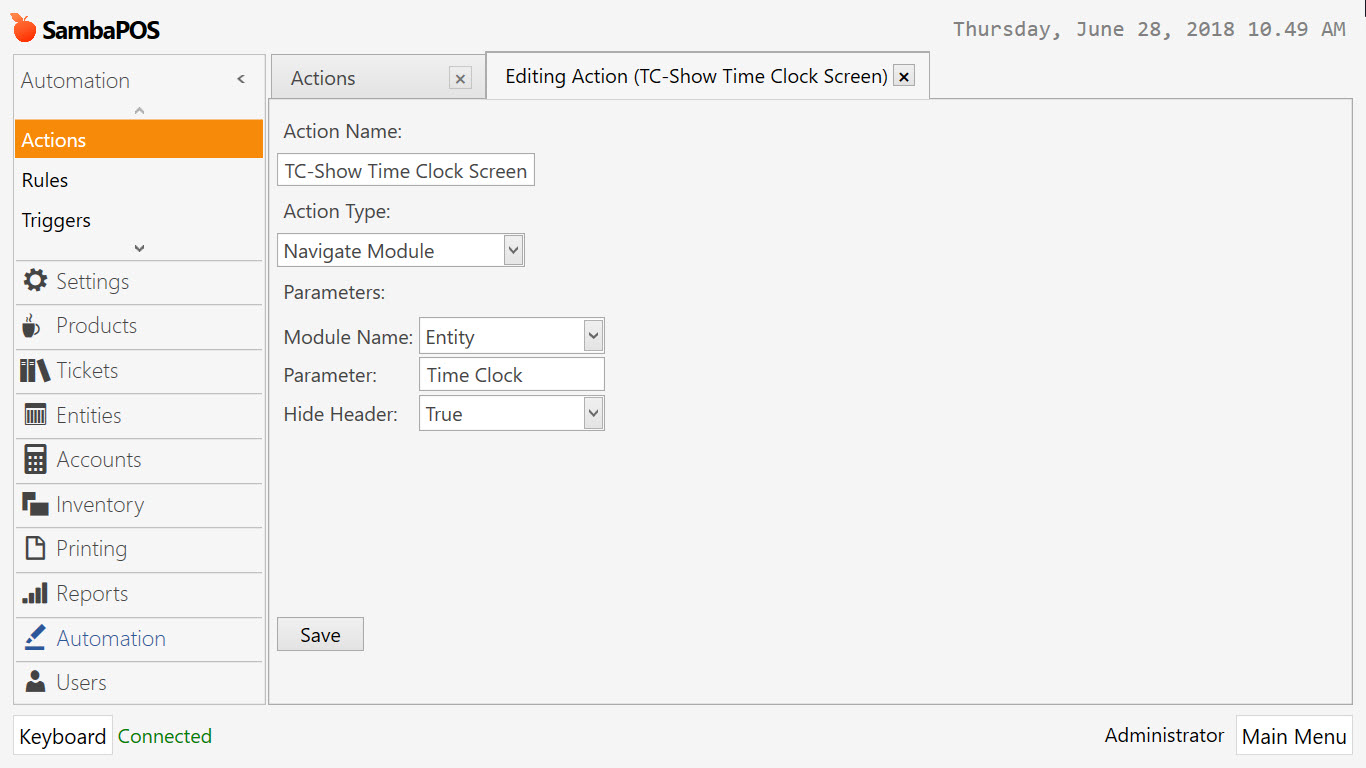1366x768 pixels.
Task: Click the SambaPOS logo
Action: [x=85, y=29]
